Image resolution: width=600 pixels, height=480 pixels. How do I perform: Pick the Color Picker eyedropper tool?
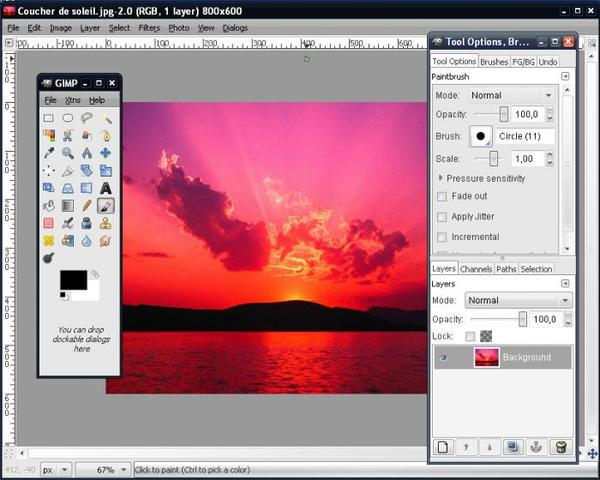pyautogui.click(x=49, y=153)
